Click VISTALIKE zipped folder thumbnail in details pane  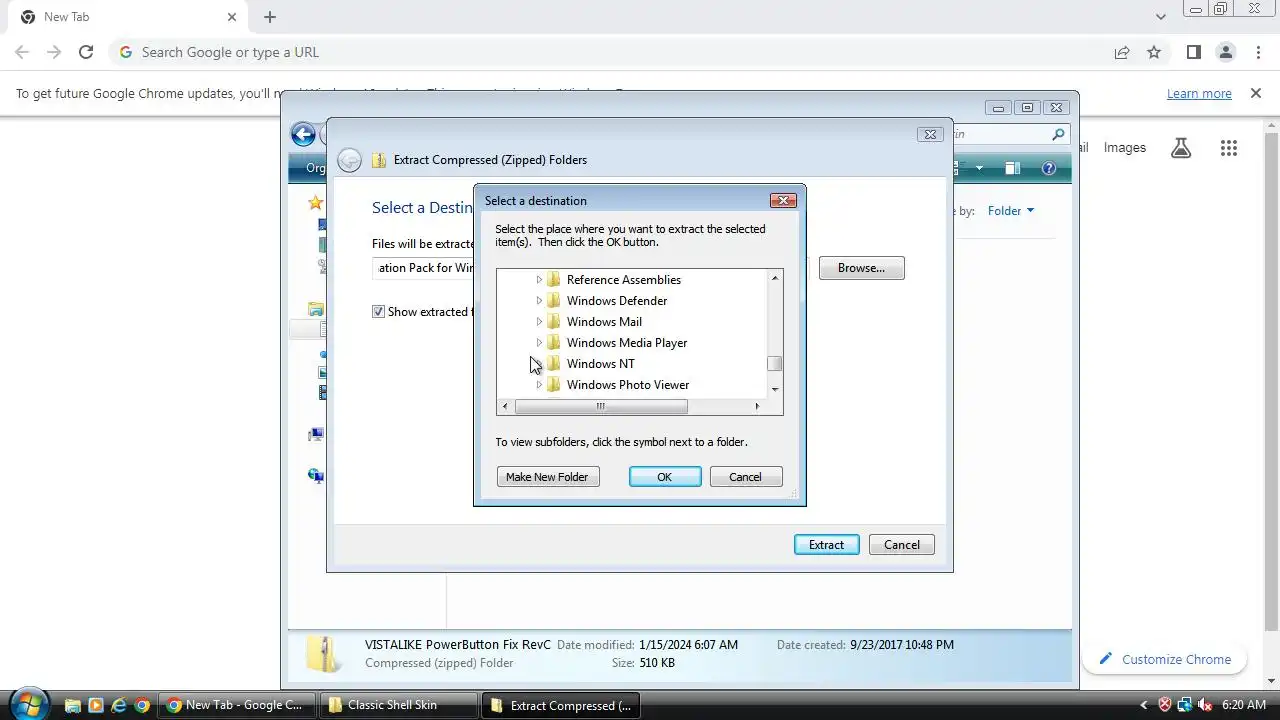click(x=325, y=654)
